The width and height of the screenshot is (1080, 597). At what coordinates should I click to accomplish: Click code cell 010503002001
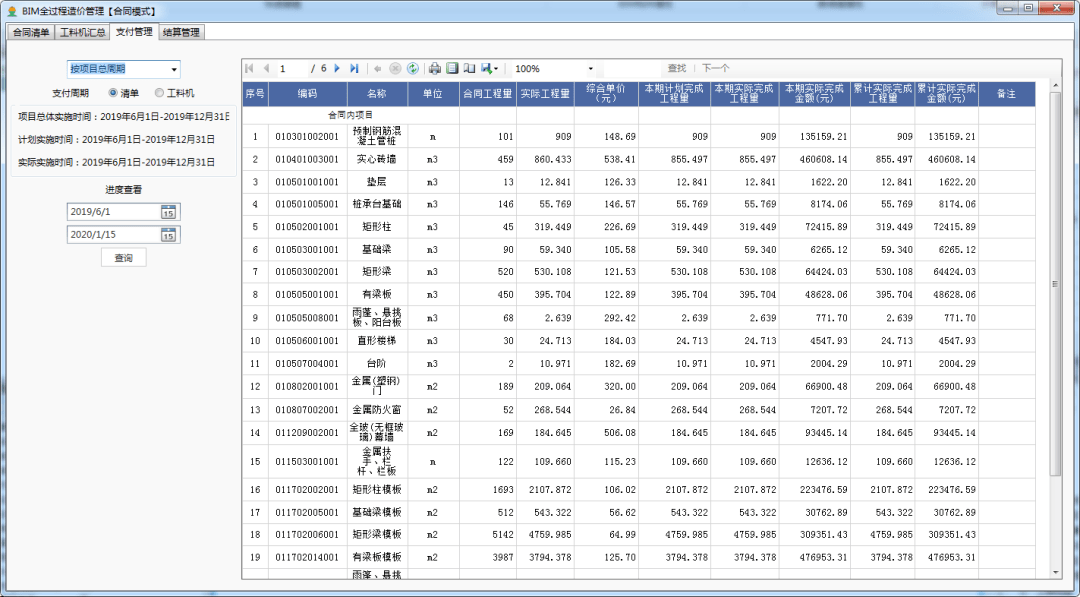307,271
